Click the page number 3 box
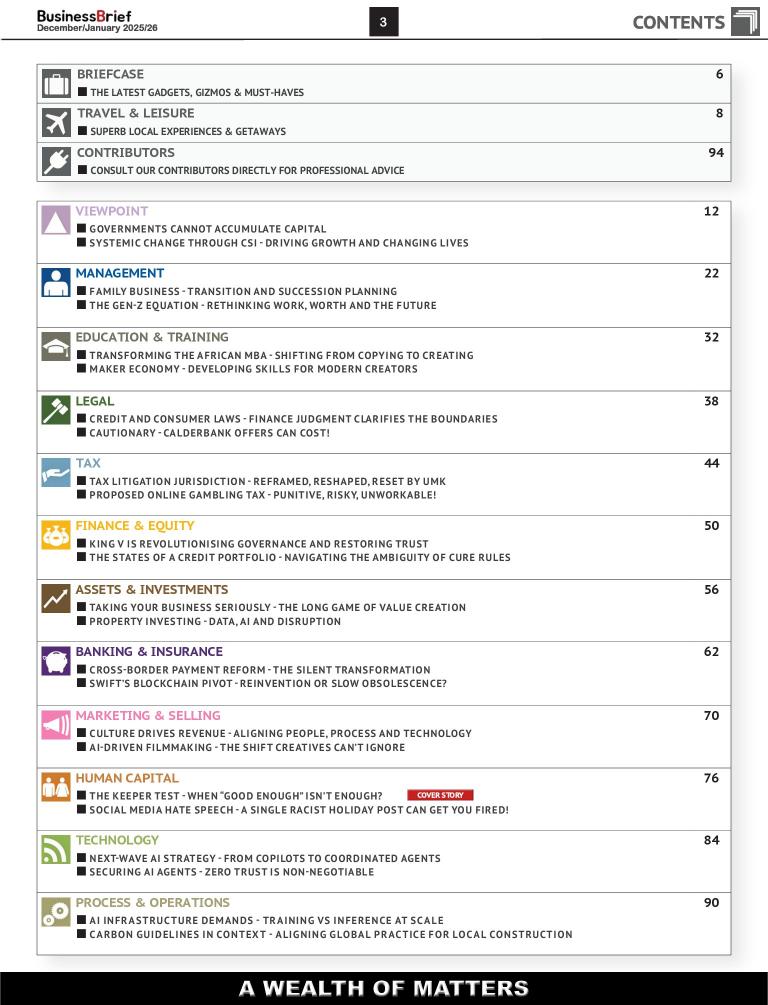This screenshot has width=768, height=1005. tap(384, 22)
